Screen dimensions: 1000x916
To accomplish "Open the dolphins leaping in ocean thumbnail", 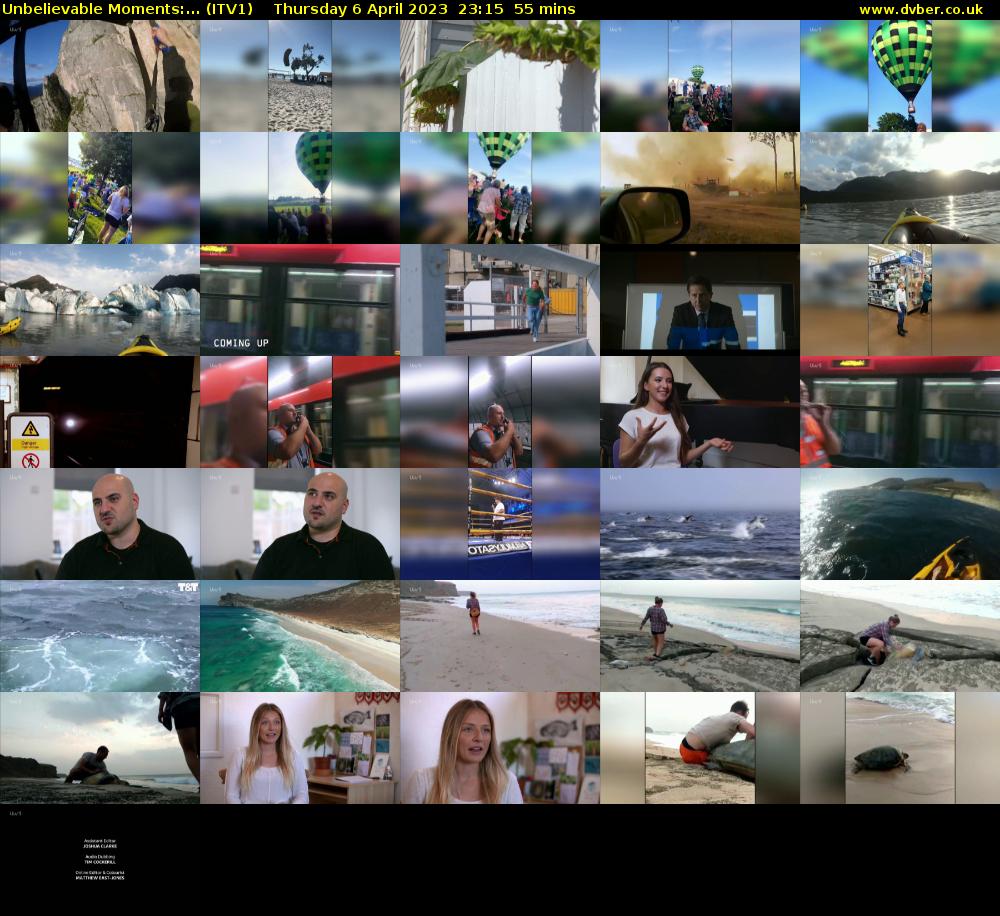I will (x=700, y=524).
